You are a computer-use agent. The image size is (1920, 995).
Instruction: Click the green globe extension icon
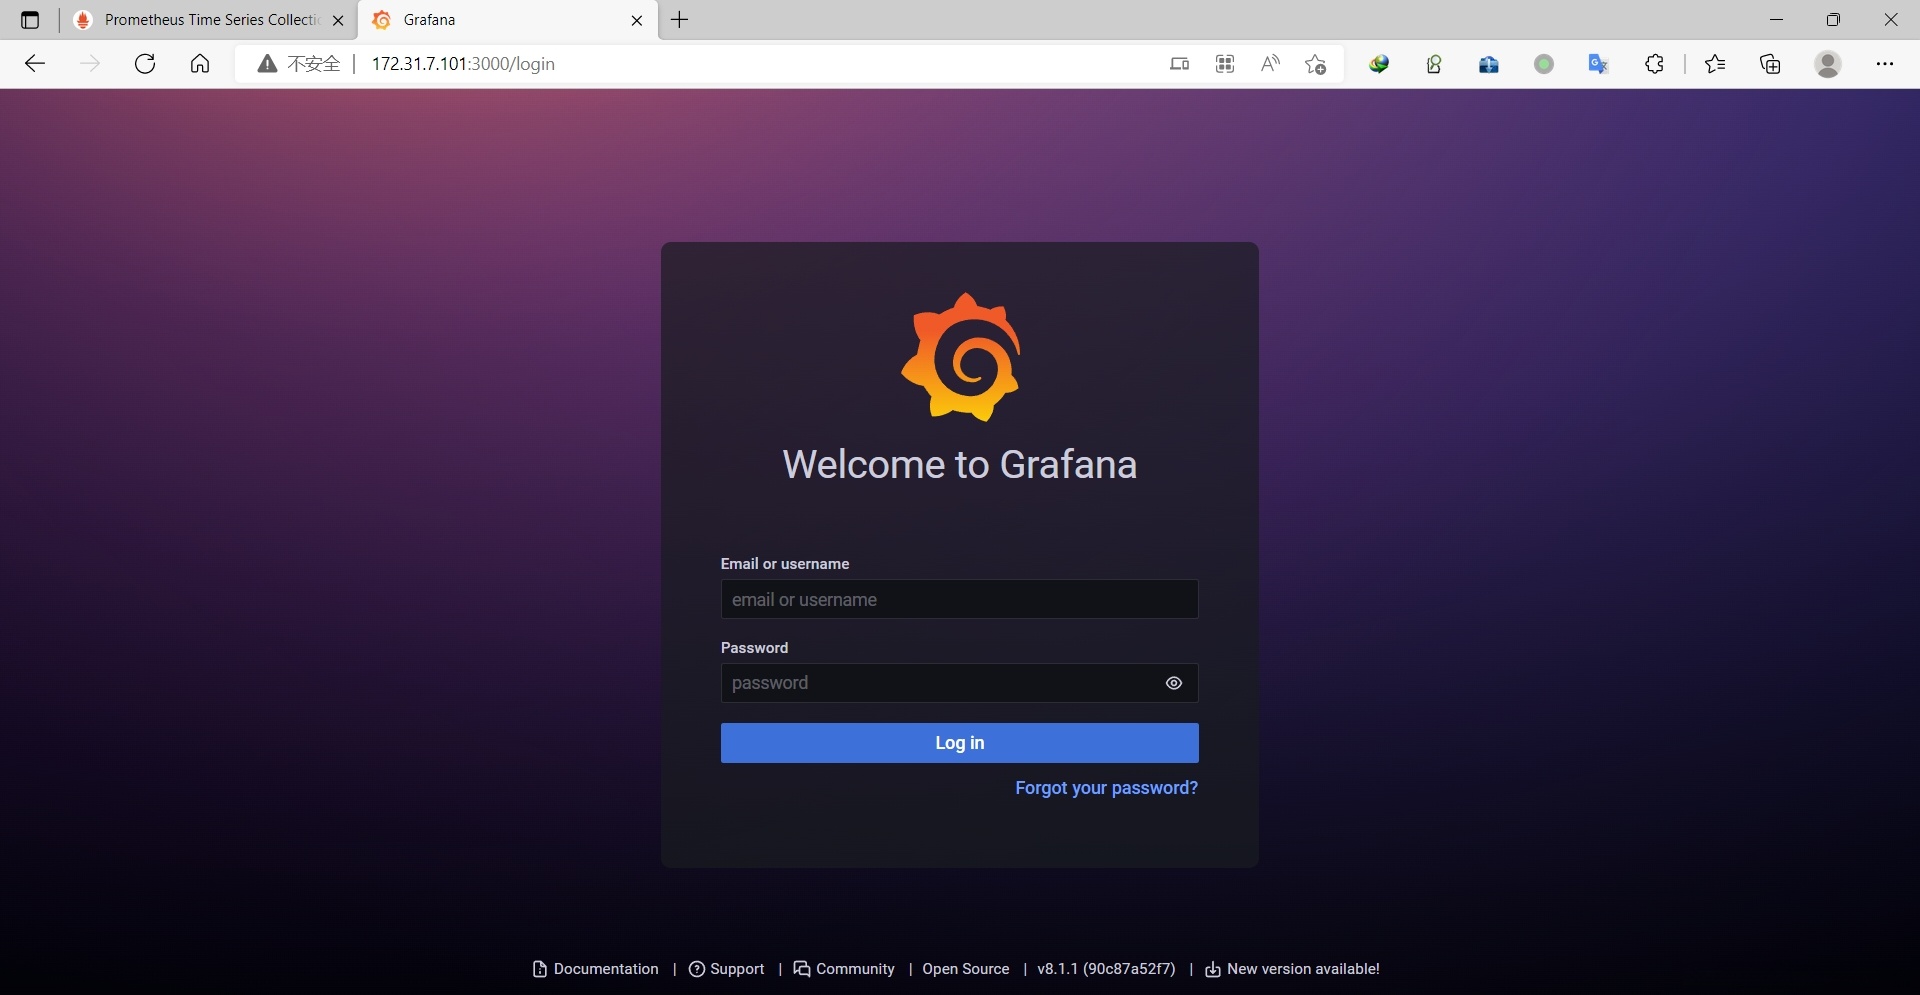1380,64
